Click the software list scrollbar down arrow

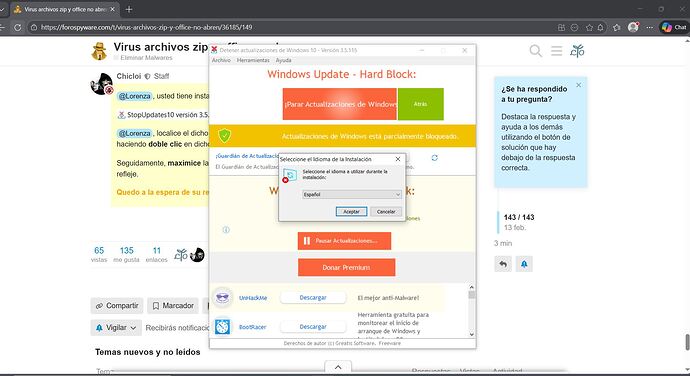point(472,334)
